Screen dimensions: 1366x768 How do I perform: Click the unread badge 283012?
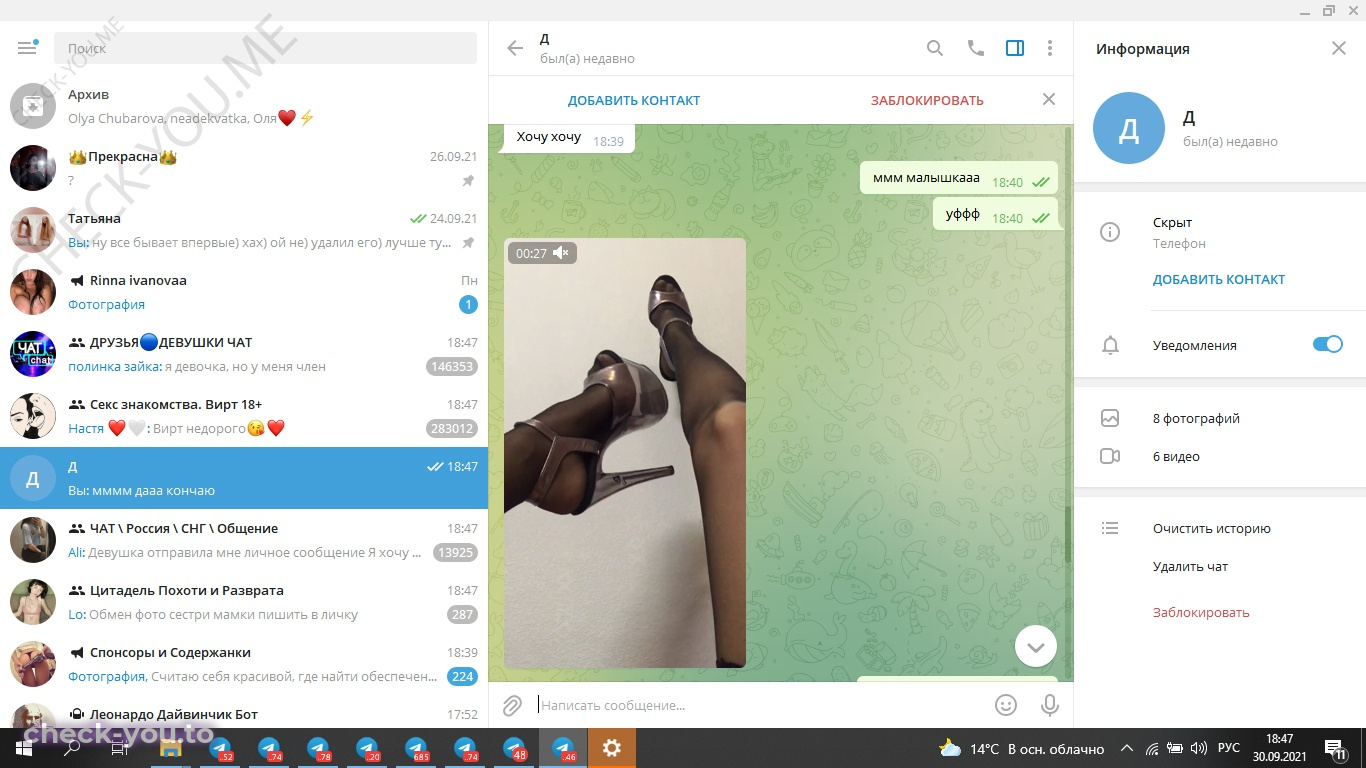pos(451,428)
